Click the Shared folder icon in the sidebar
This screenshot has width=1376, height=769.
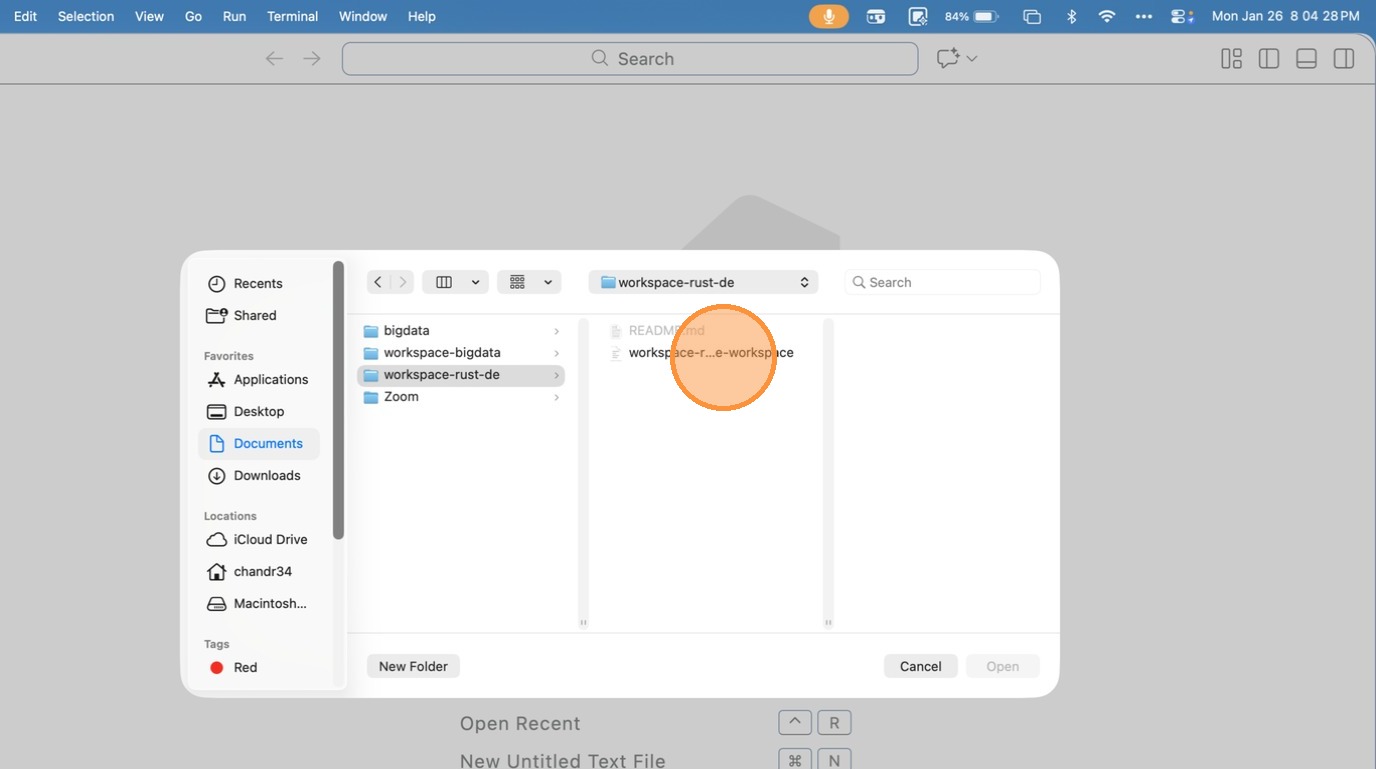pos(216,316)
